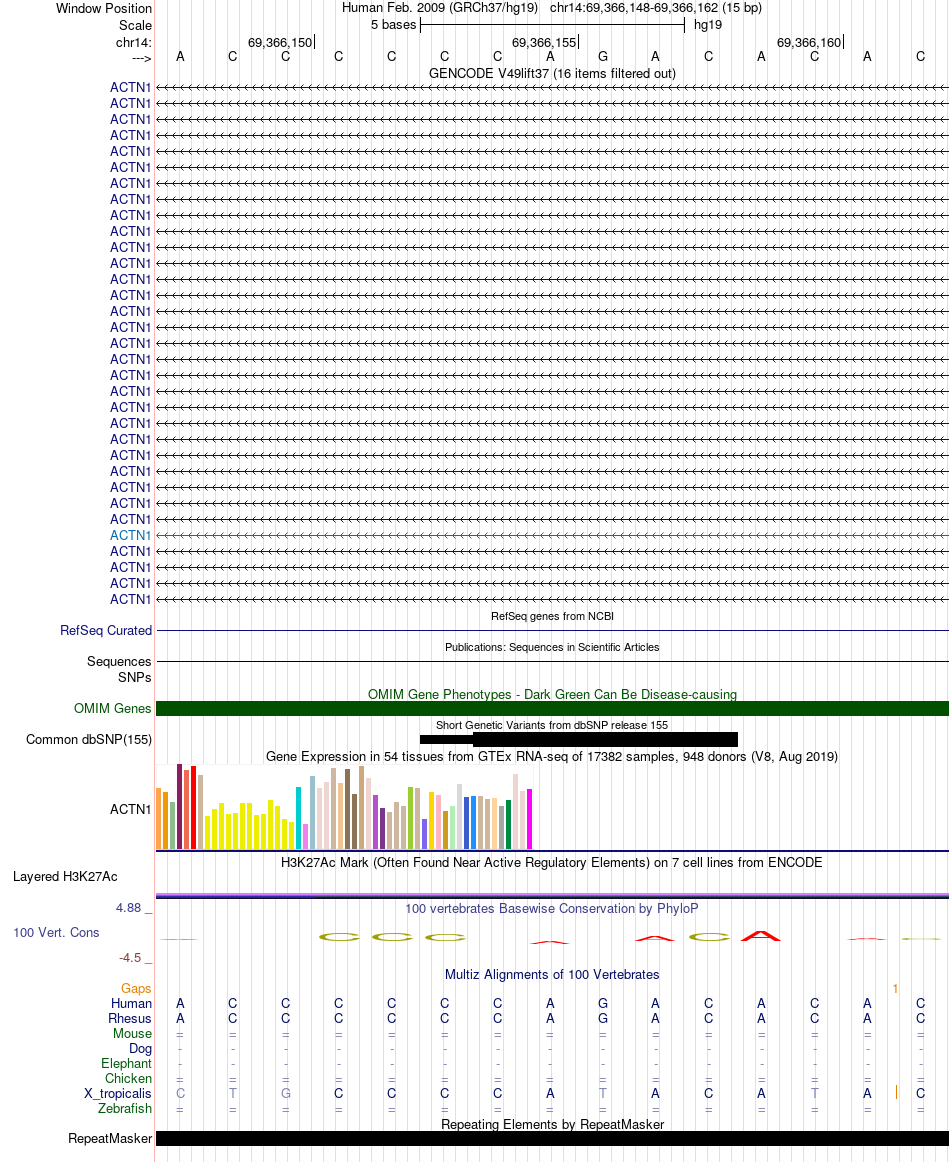Click the ACTN1 label beside GTEx bar chart

[x=130, y=809]
